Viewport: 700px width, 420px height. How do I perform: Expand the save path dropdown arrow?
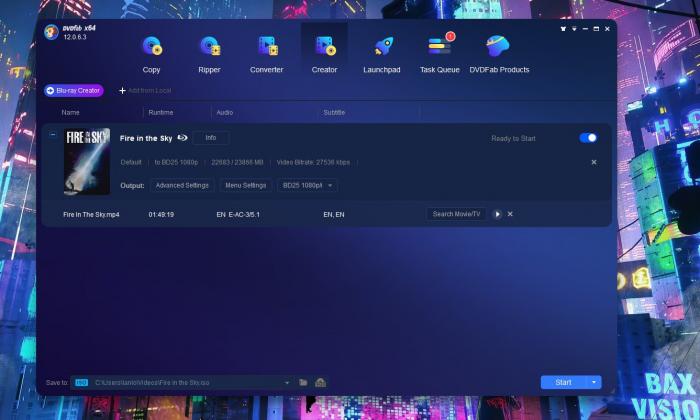287,383
